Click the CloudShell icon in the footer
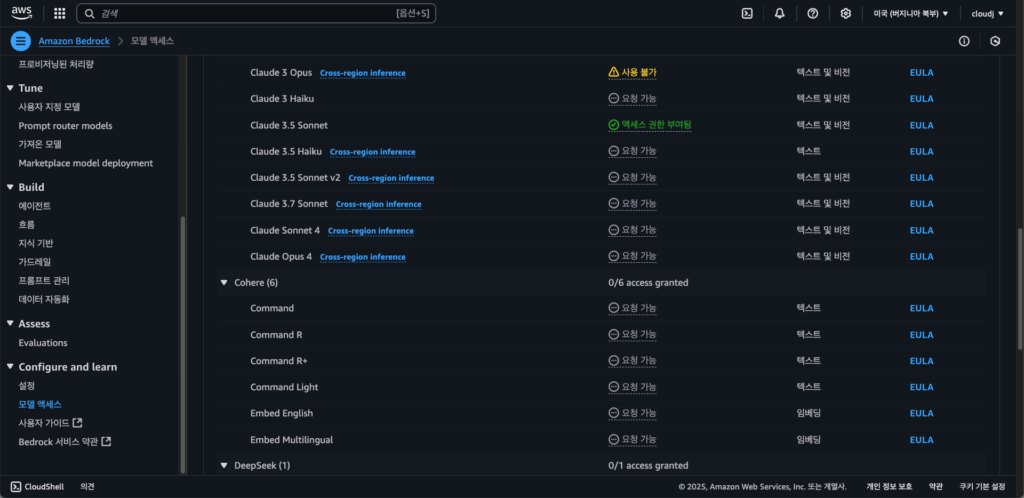The width and height of the screenshot is (1024, 498). (16, 486)
